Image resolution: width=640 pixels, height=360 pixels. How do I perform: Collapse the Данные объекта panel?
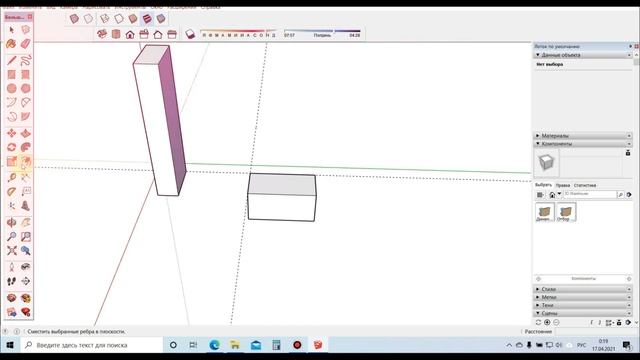(582, 55)
